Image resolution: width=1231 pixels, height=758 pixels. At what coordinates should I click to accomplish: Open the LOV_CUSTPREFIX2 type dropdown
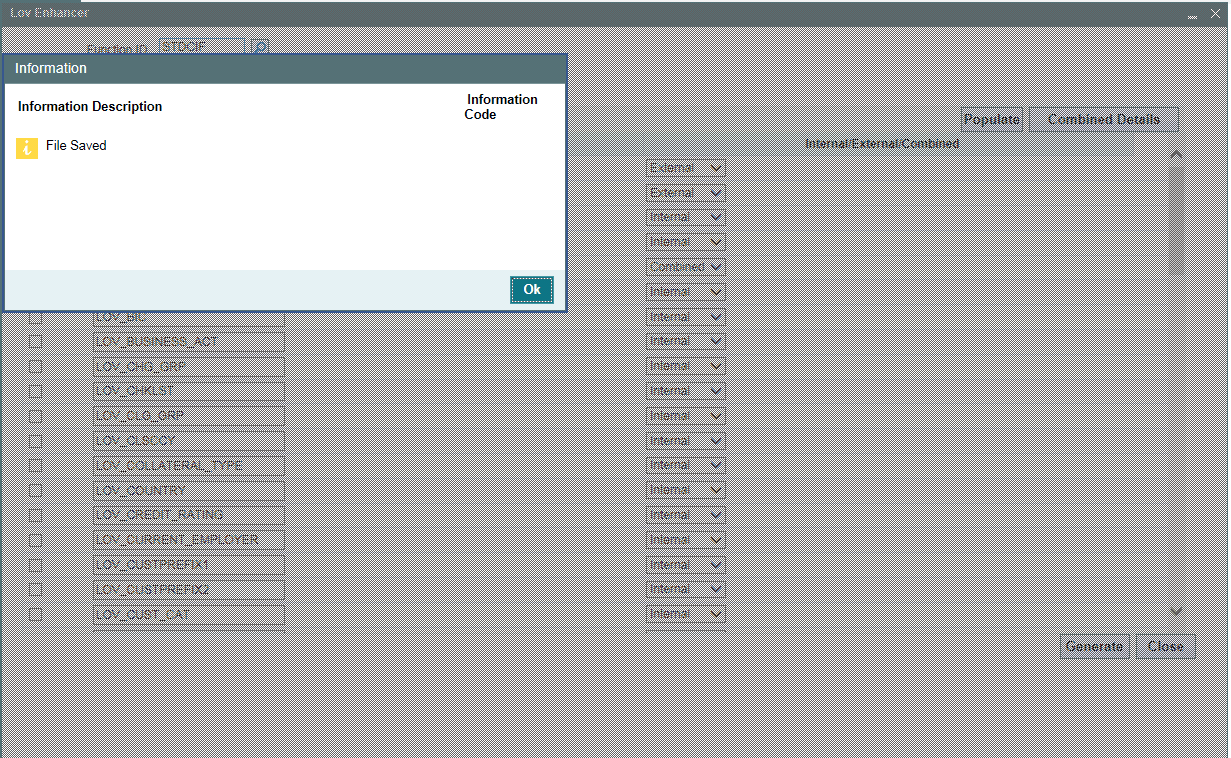[x=686, y=589]
